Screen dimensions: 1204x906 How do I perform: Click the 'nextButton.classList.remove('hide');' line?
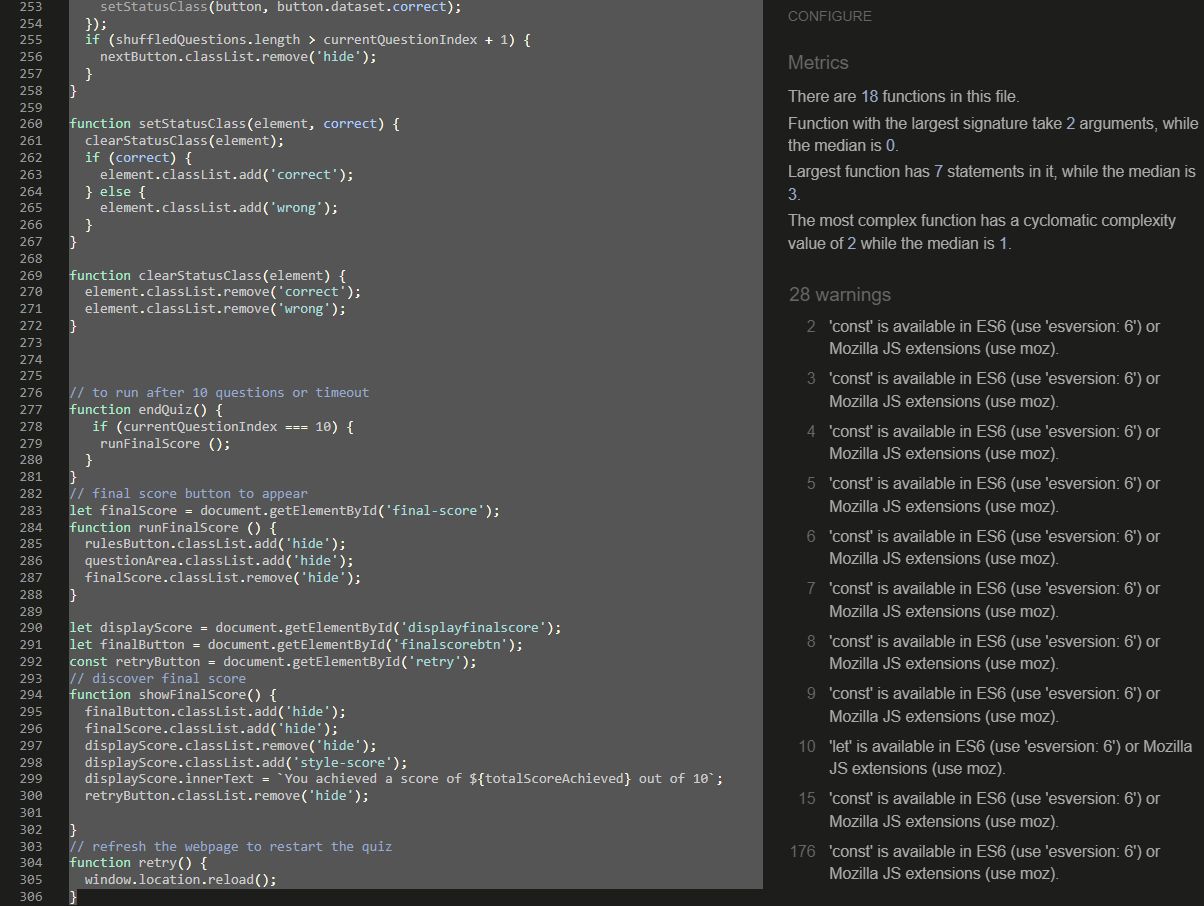[239, 56]
